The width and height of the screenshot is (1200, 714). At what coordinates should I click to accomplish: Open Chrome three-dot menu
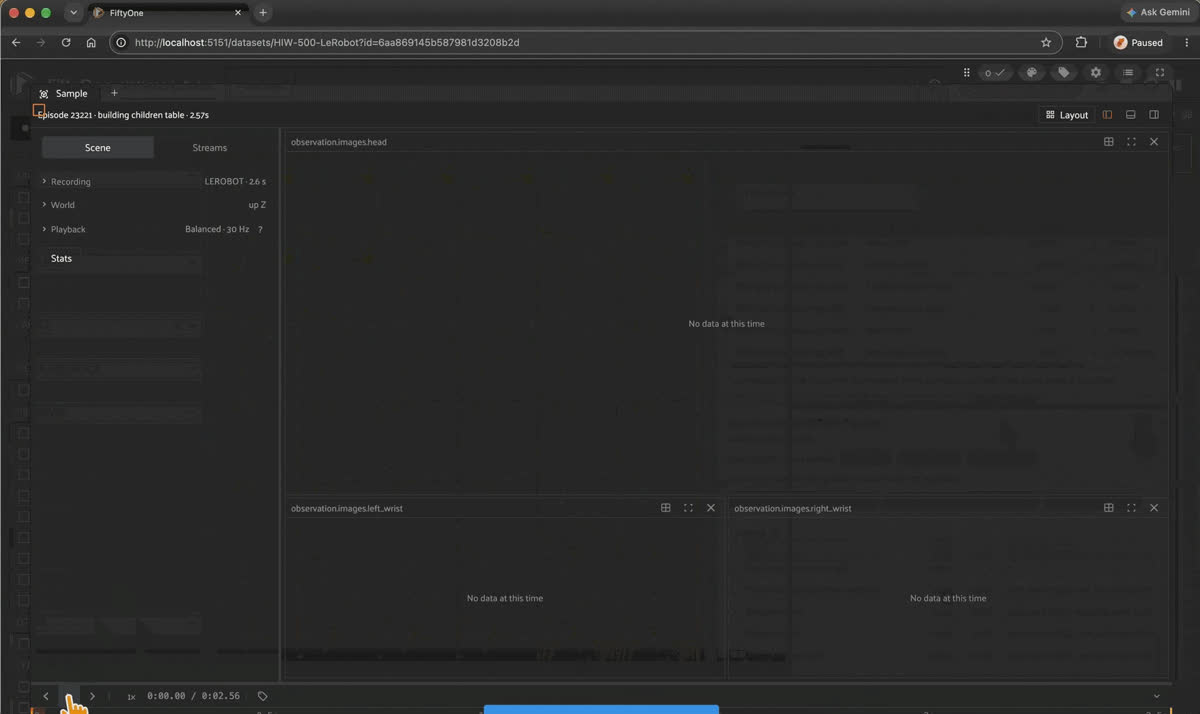point(1185,43)
